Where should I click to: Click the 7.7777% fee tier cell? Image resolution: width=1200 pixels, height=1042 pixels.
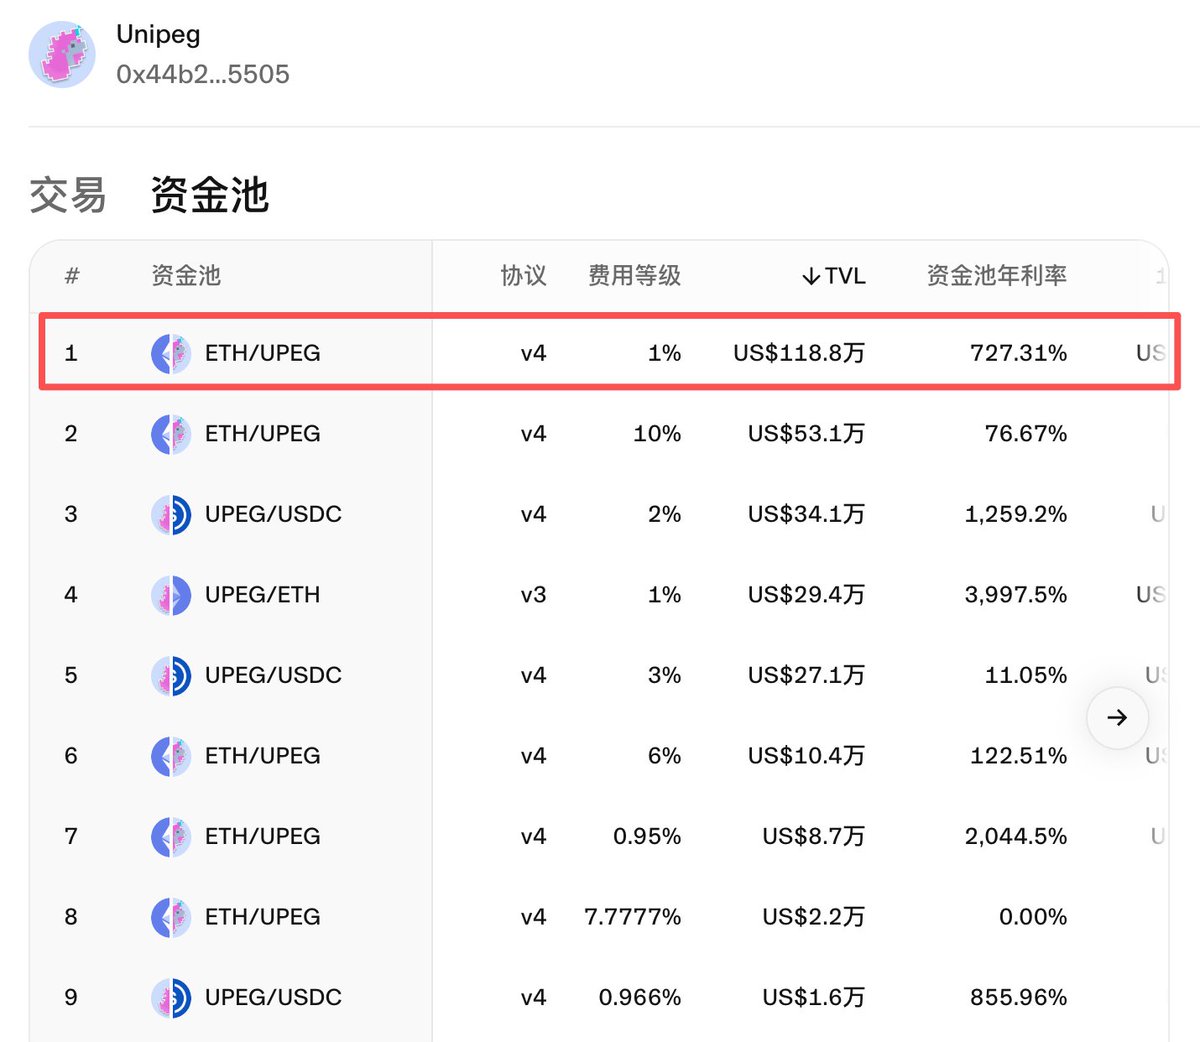[633, 917]
